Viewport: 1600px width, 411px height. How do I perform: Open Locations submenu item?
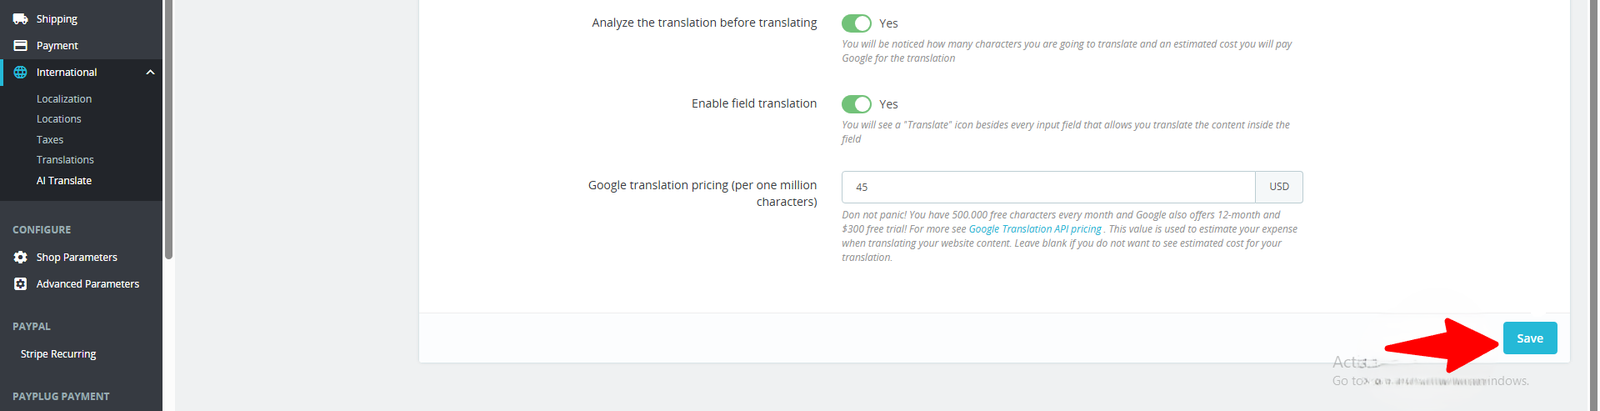coord(59,119)
